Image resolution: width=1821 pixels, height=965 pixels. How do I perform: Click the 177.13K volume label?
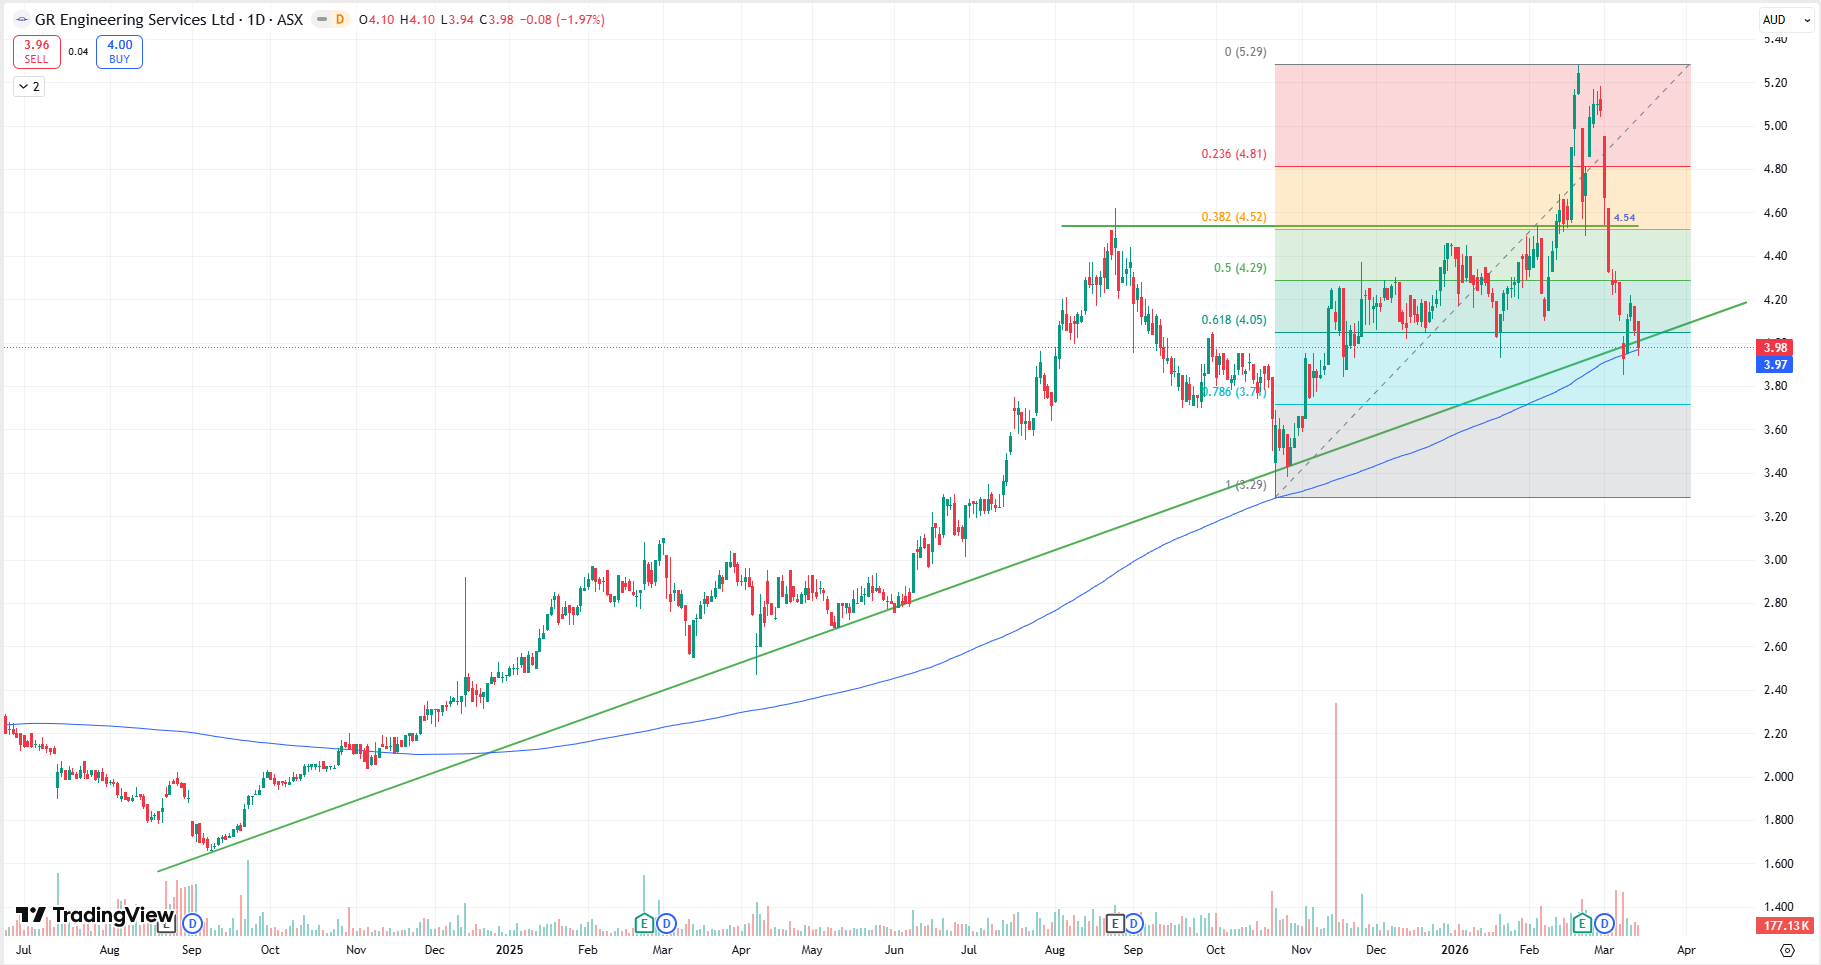1784,926
